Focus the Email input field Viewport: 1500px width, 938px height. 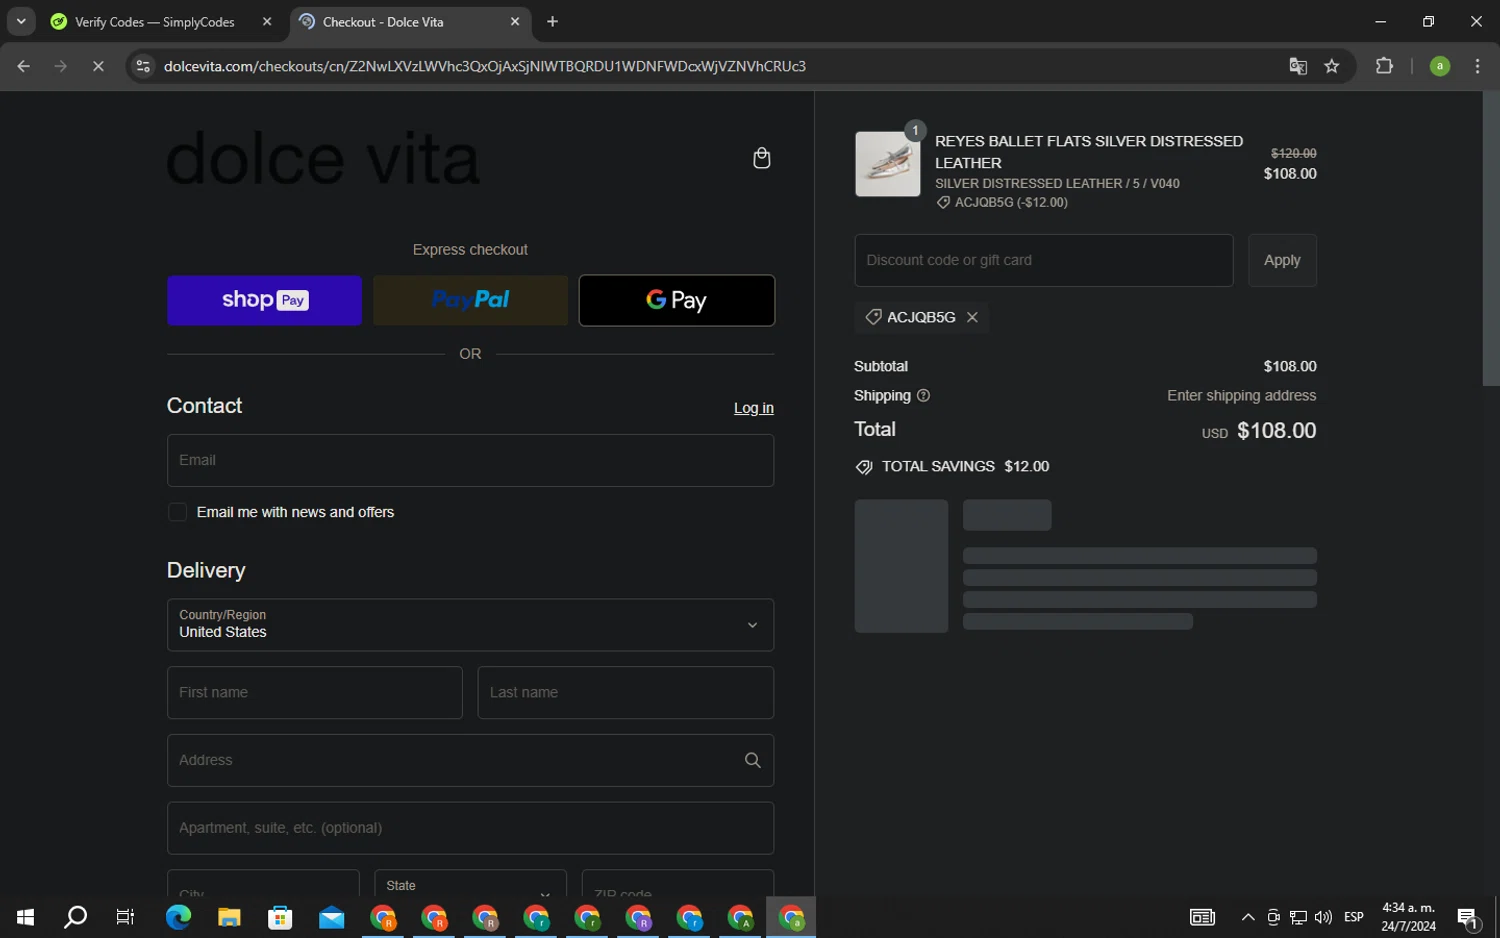[x=470, y=460]
